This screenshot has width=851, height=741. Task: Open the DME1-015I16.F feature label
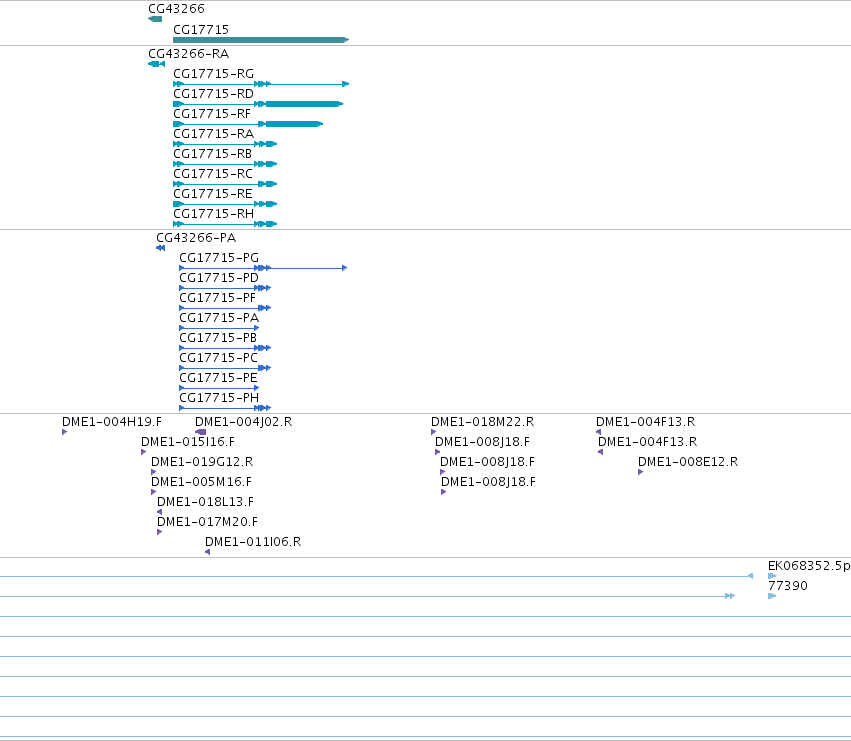(x=188, y=442)
